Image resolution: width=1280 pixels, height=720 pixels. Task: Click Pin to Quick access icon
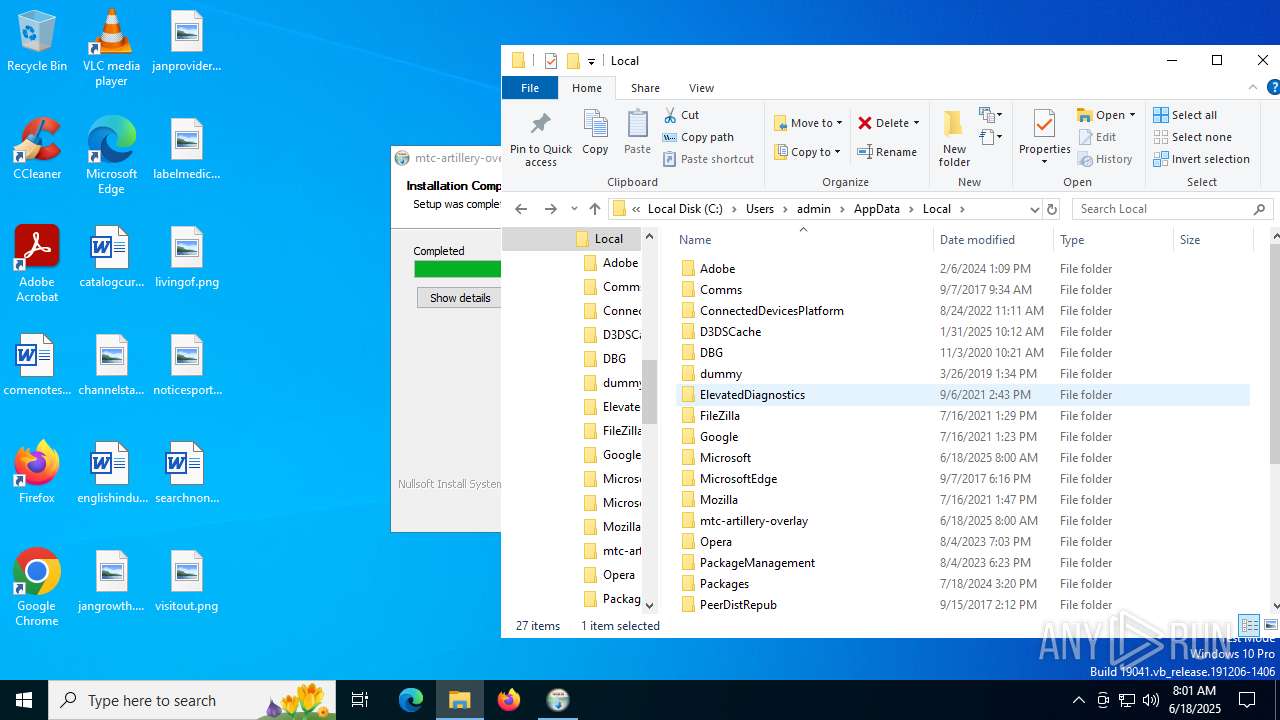click(541, 139)
